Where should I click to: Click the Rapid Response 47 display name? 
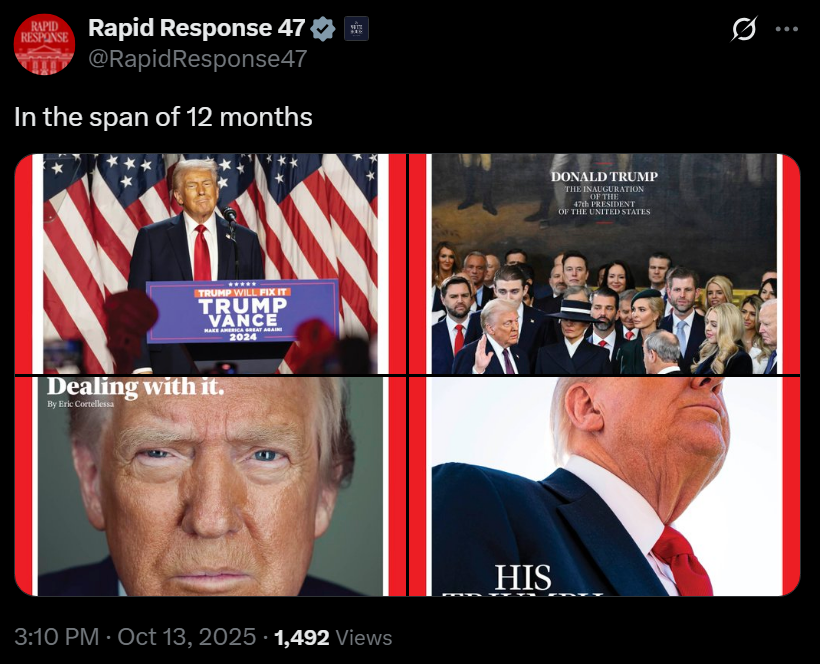pyautogui.click(x=196, y=28)
